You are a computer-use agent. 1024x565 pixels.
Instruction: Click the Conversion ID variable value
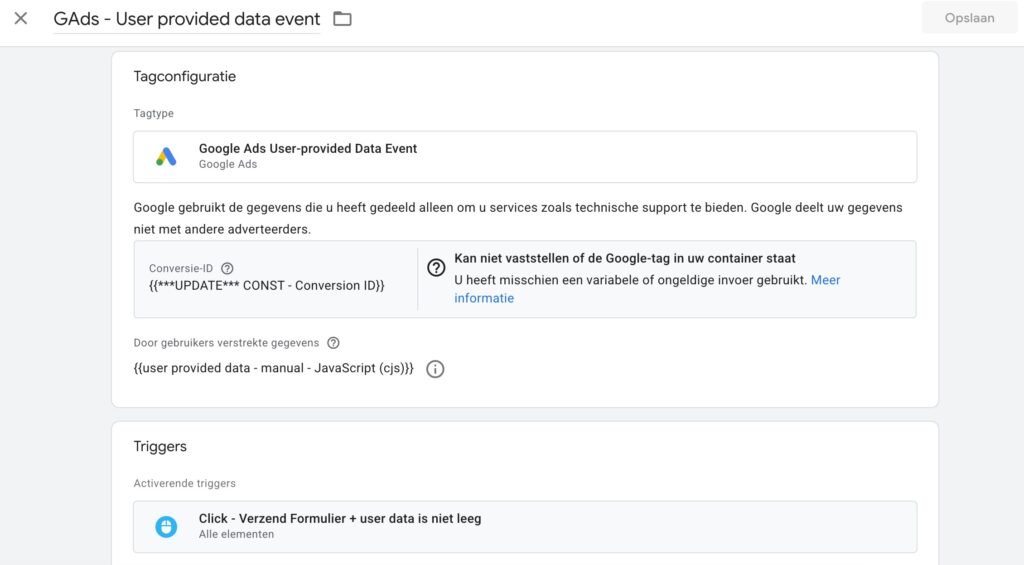[x=266, y=286]
